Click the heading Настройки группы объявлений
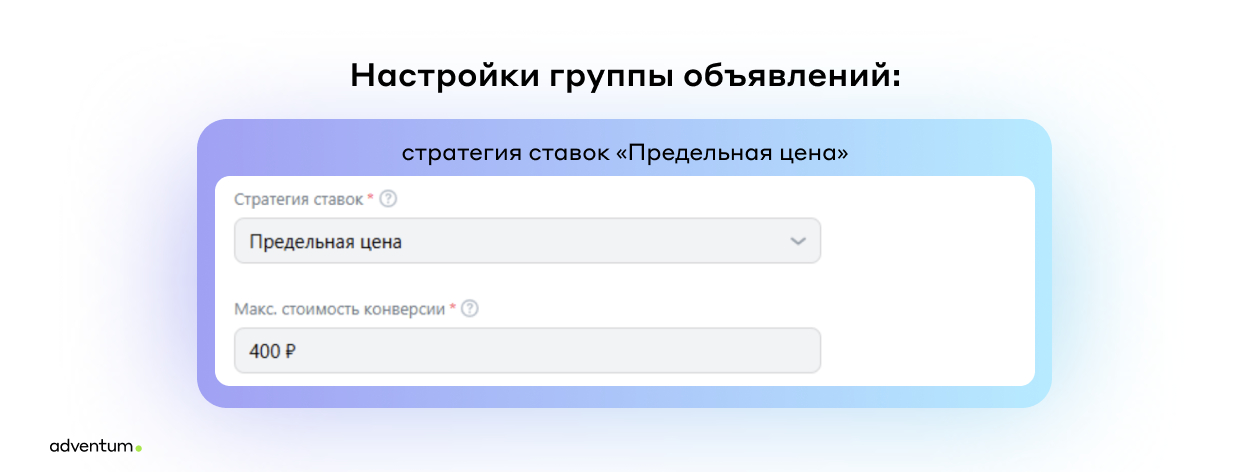The height and width of the screenshot is (472, 1250). pyautogui.click(x=625, y=76)
